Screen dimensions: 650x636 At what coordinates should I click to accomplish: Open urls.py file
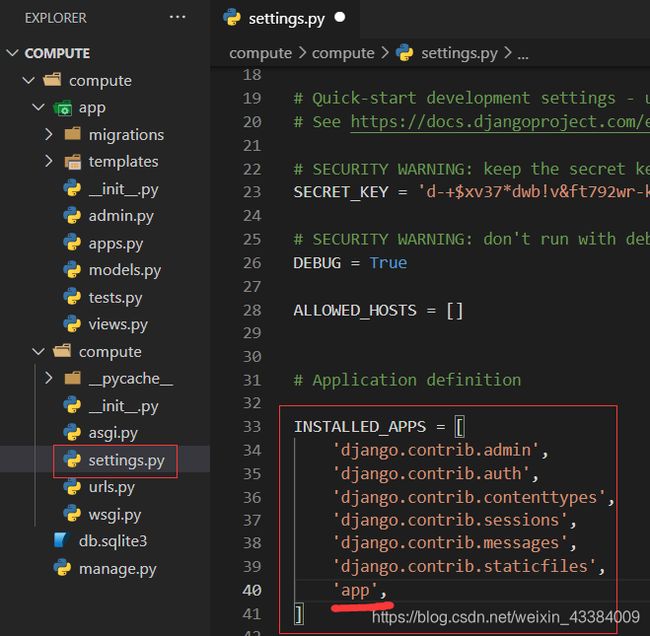coord(112,487)
